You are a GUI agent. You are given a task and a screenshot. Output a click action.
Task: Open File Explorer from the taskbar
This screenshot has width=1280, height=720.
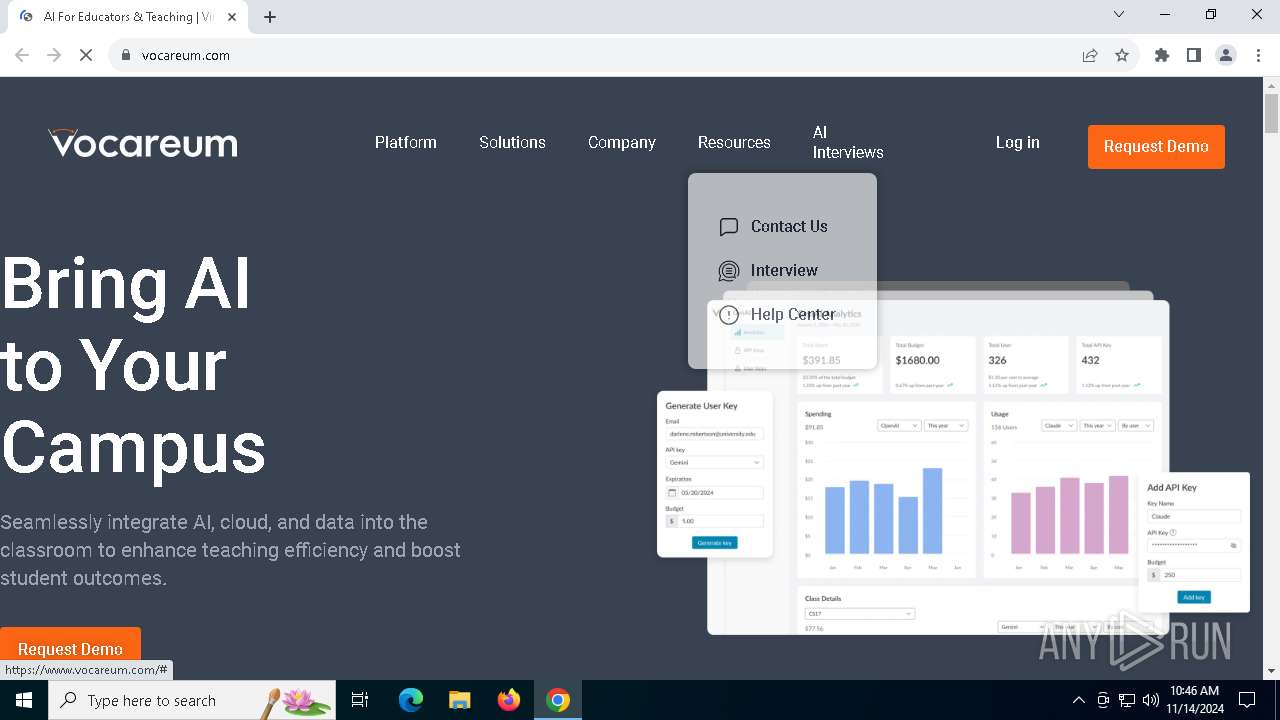pos(460,700)
